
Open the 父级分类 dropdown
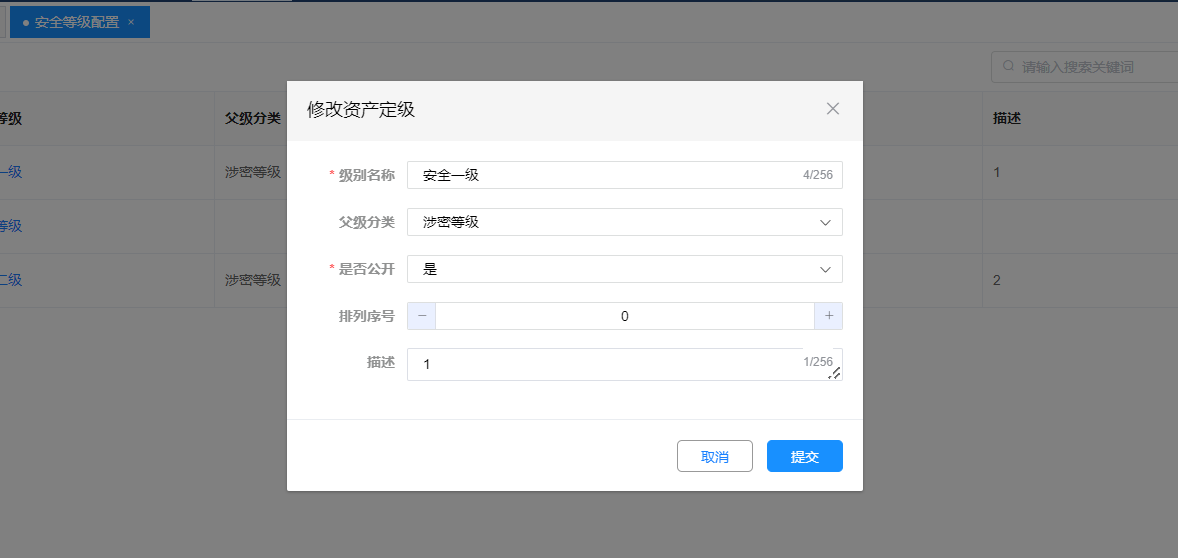(624, 222)
